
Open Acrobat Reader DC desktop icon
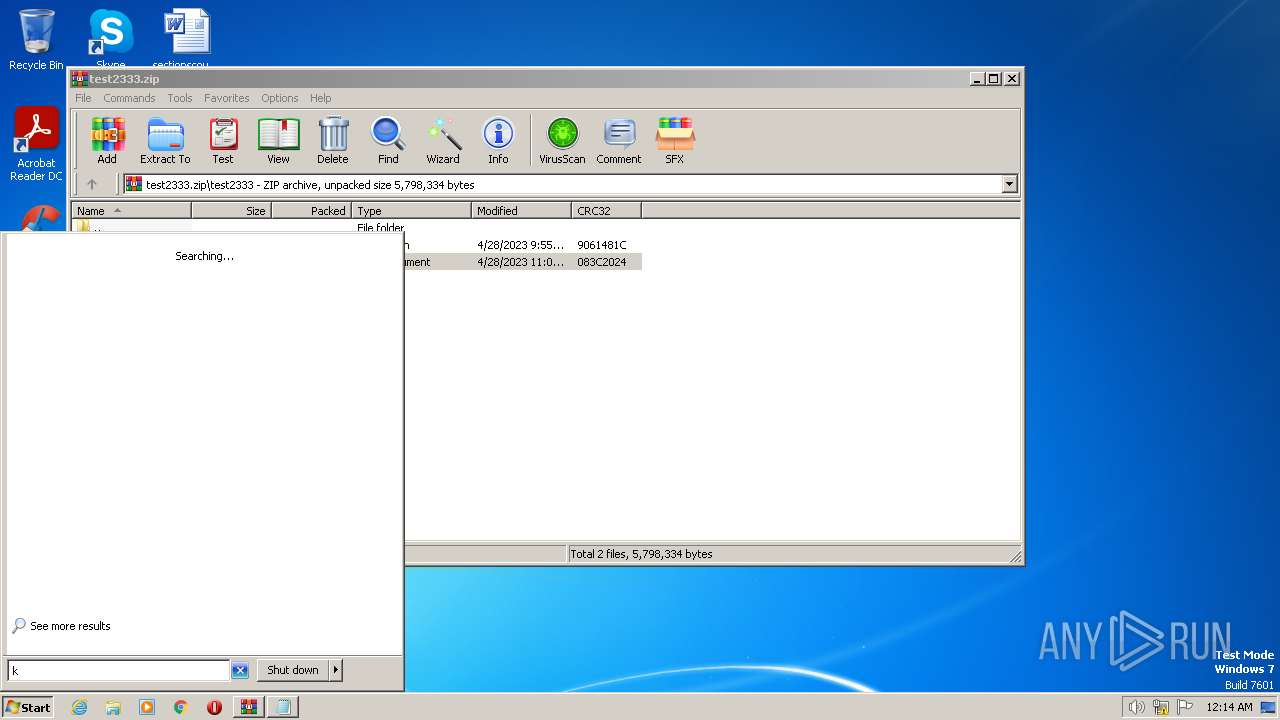tap(36, 145)
